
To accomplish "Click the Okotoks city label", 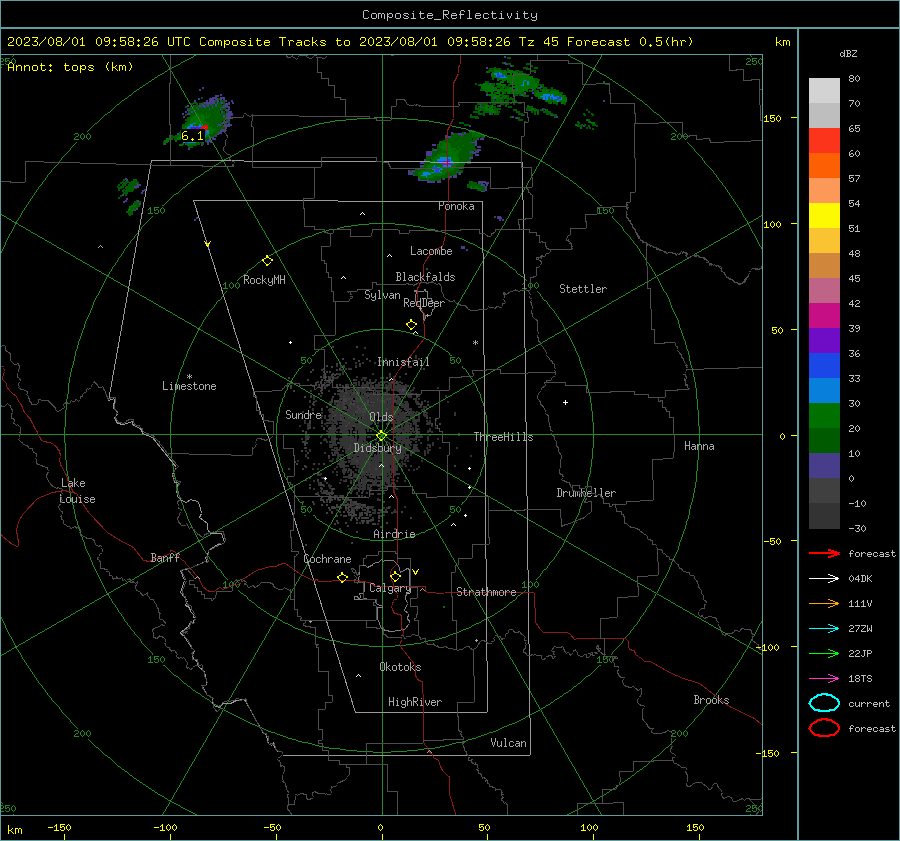I will (400, 667).
